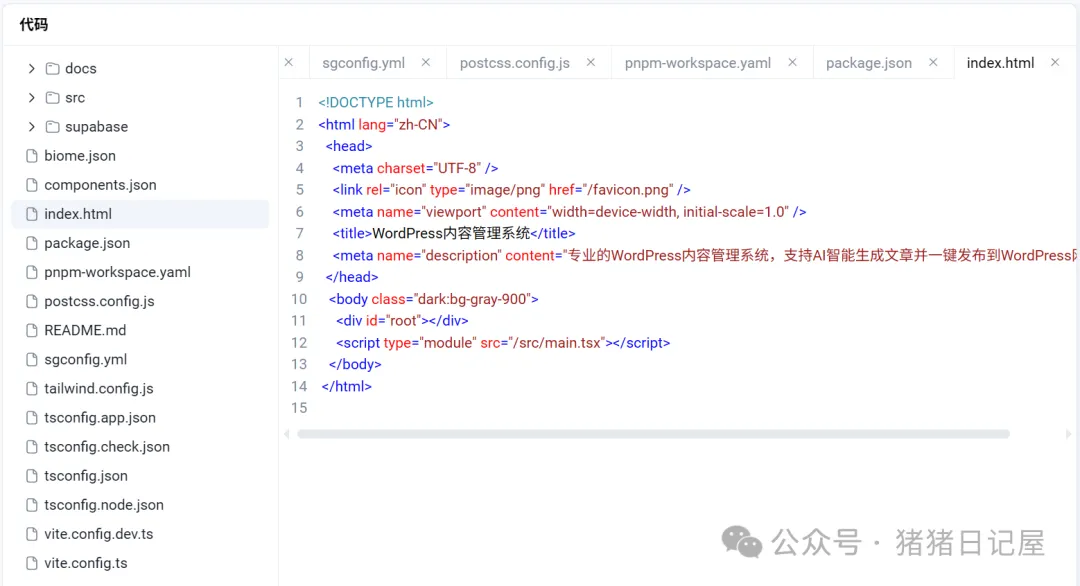Open components.json from the sidebar

click(100, 185)
